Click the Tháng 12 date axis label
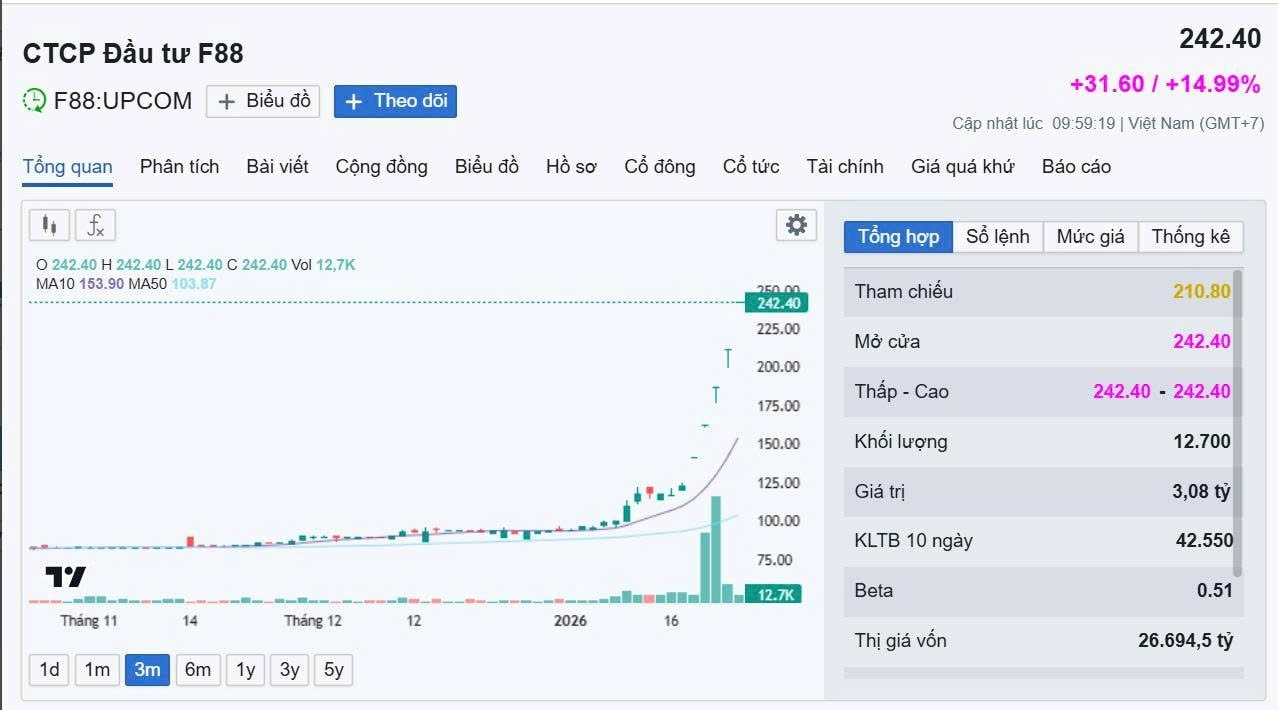1278x710 pixels. [x=313, y=621]
